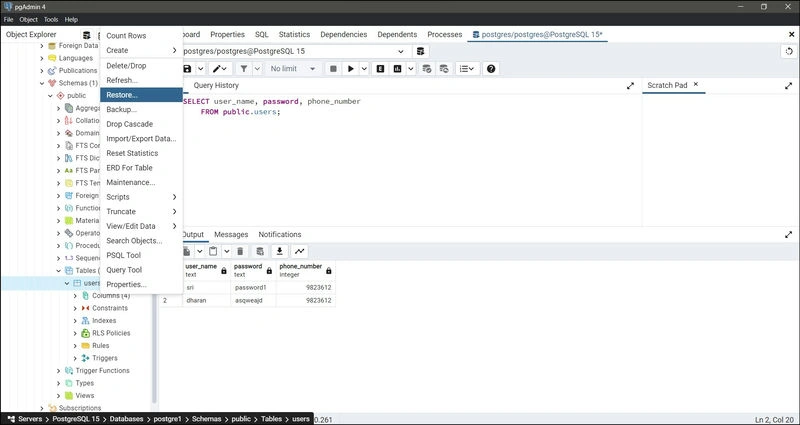The width and height of the screenshot is (800, 425).
Task: Click the Explain Analyze chart icon
Action: [397, 69]
